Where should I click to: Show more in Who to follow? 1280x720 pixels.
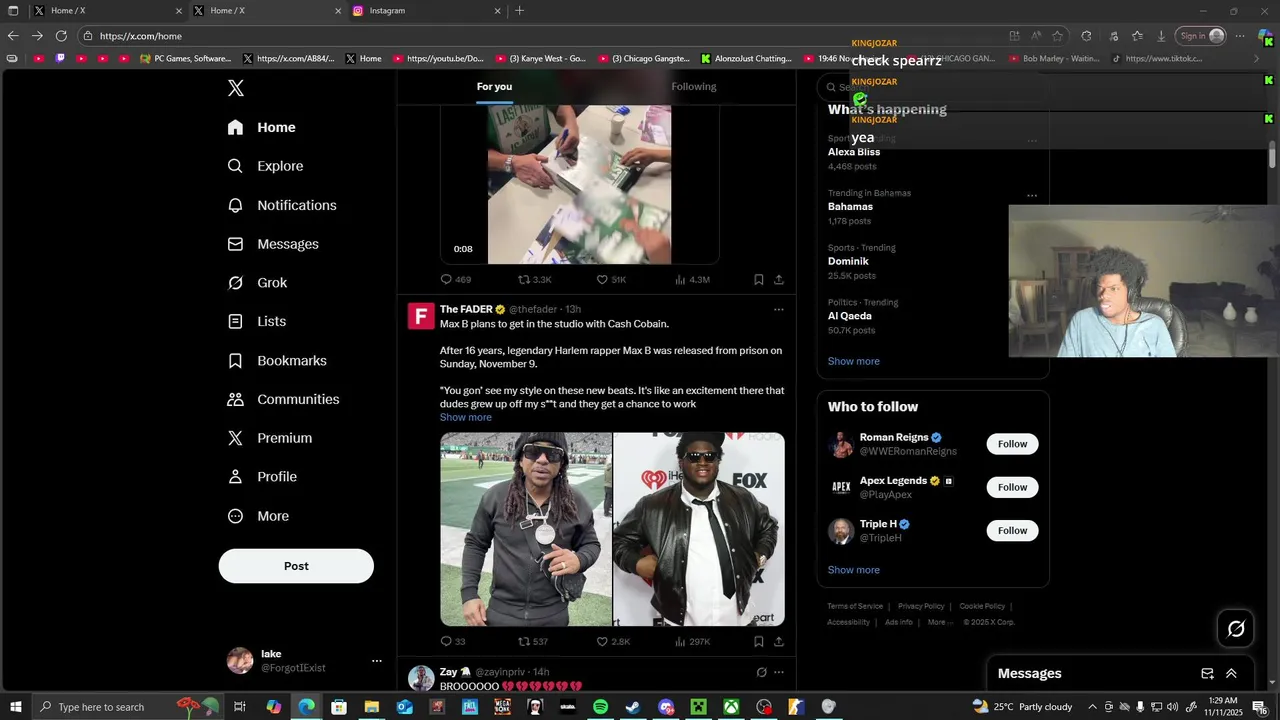(854, 570)
